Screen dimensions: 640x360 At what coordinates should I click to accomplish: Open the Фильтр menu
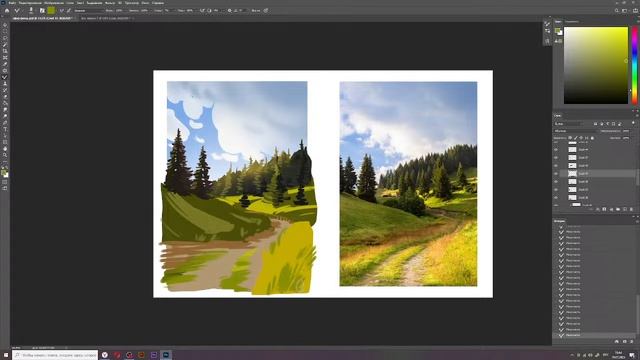pos(110,3)
